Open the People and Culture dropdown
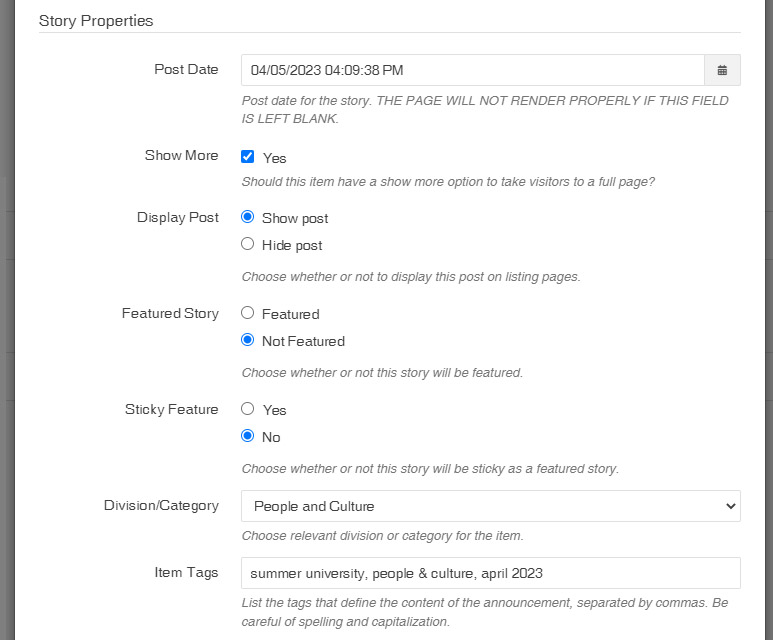Image resolution: width=773 pixels, height=640 pixels. 491,506
